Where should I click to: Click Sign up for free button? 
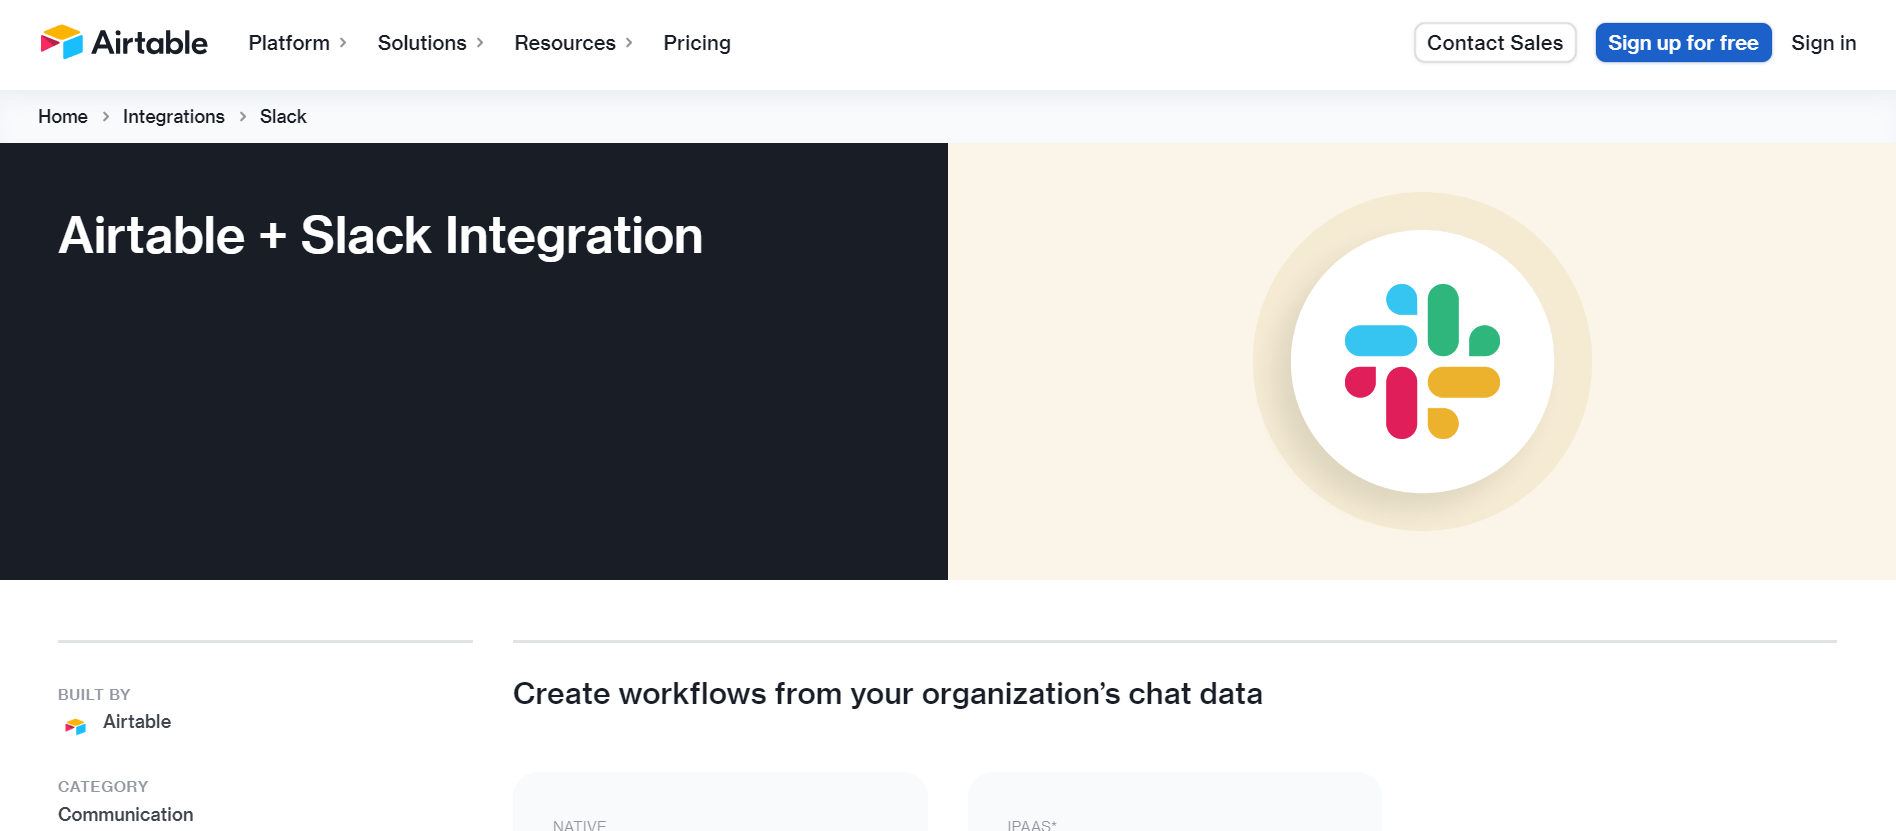coord(1683,43)
